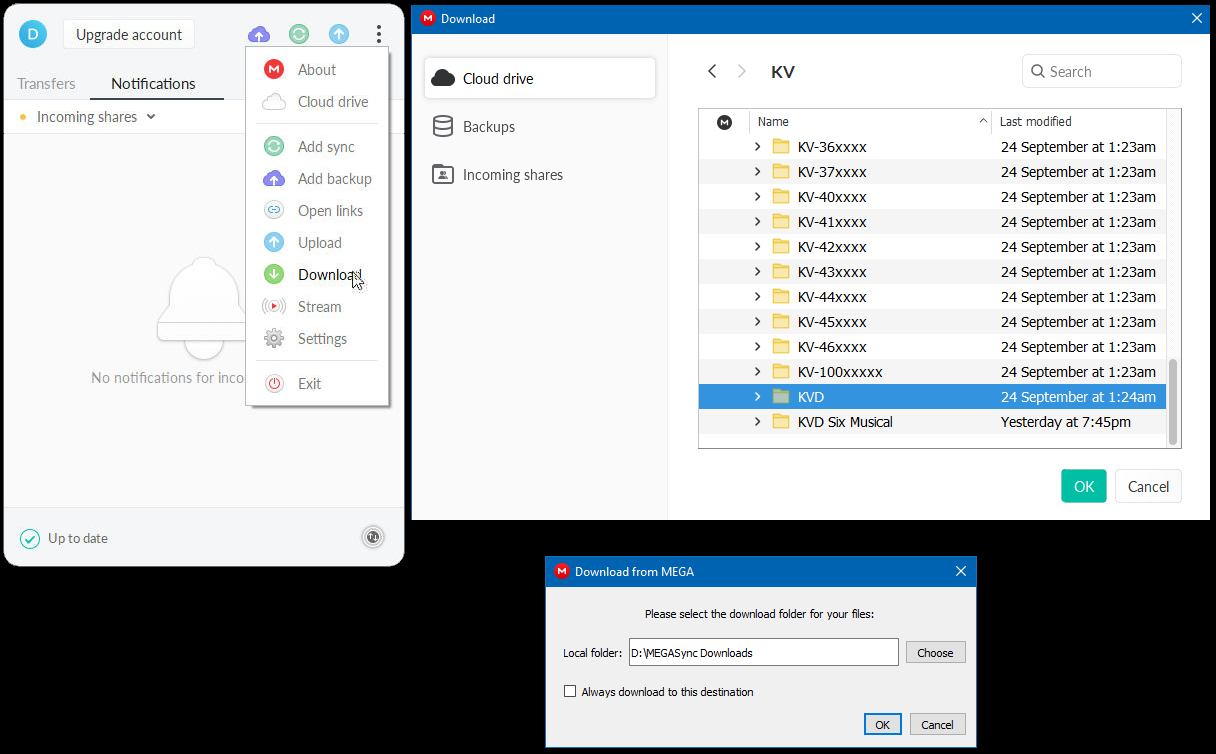
Task: Click the transfer manager icon at bottom right of MEGA panel
Action: (372, 537)
